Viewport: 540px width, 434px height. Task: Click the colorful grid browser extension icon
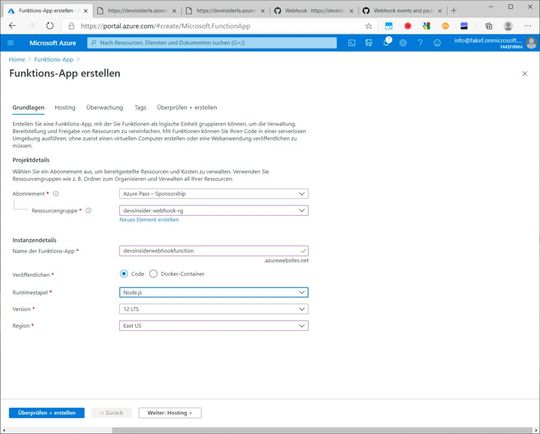tap(426, 26)
